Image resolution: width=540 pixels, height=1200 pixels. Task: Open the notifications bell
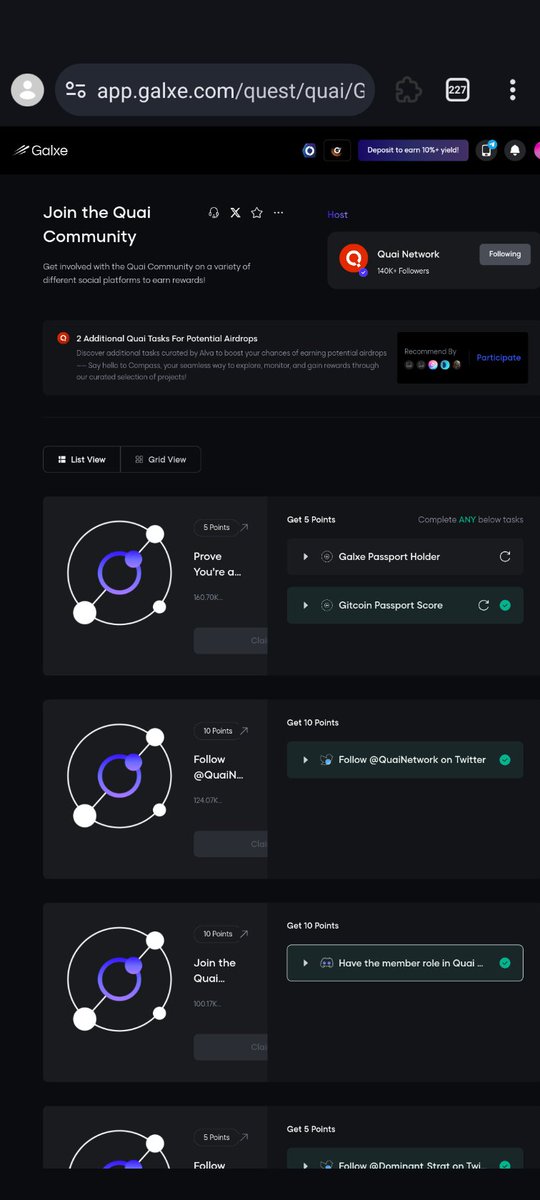pyautogui.click(x=515, y=150)
